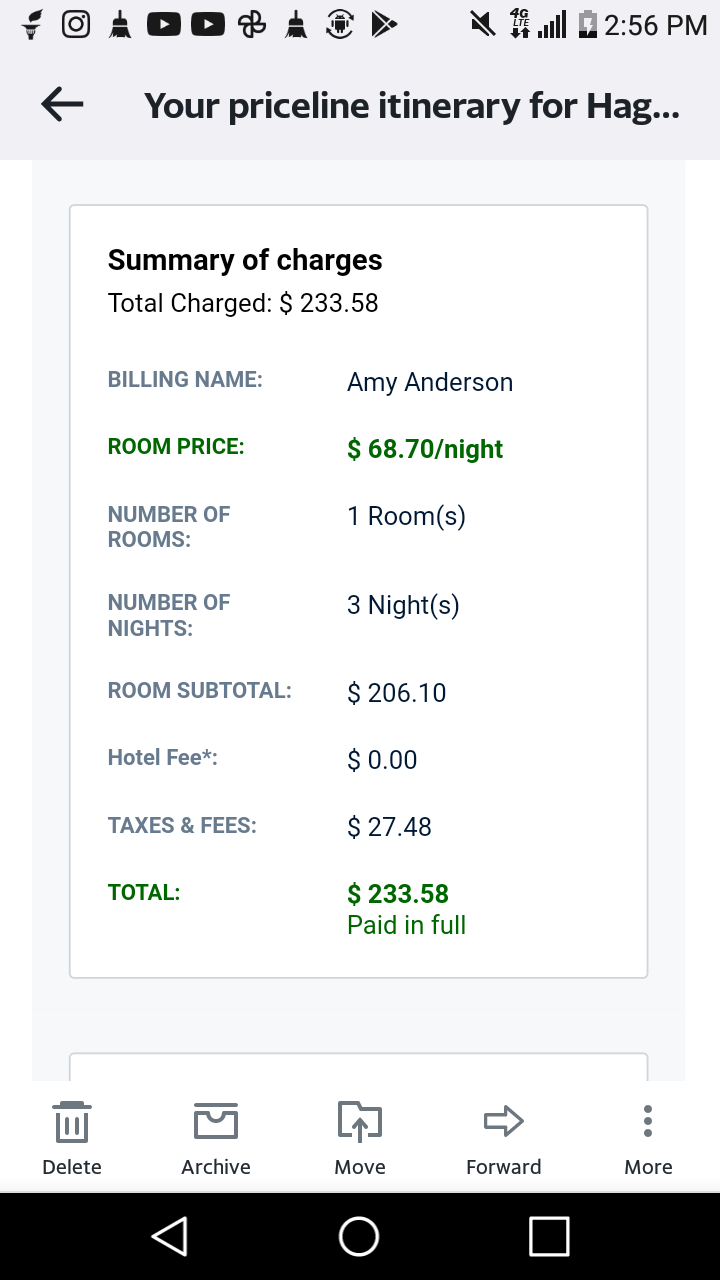Forward the email with the arrow icon
Viewport: 720px width, 1280px height.
click(504, 1122)
